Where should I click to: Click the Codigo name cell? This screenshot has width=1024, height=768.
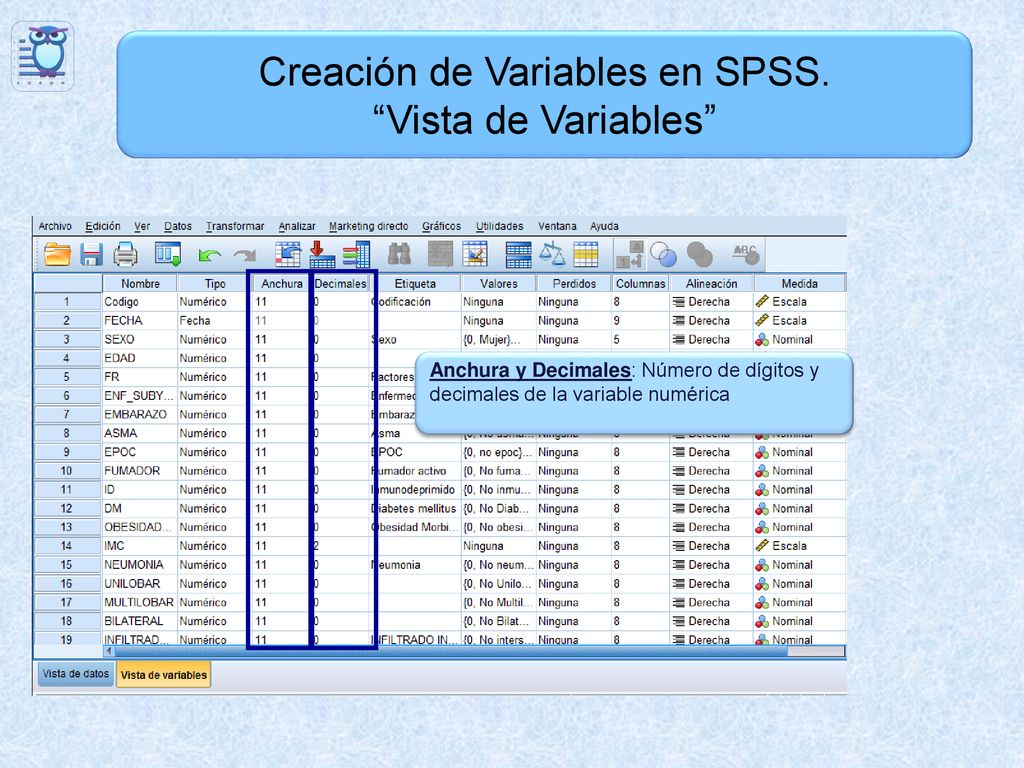tap(140, 302)
